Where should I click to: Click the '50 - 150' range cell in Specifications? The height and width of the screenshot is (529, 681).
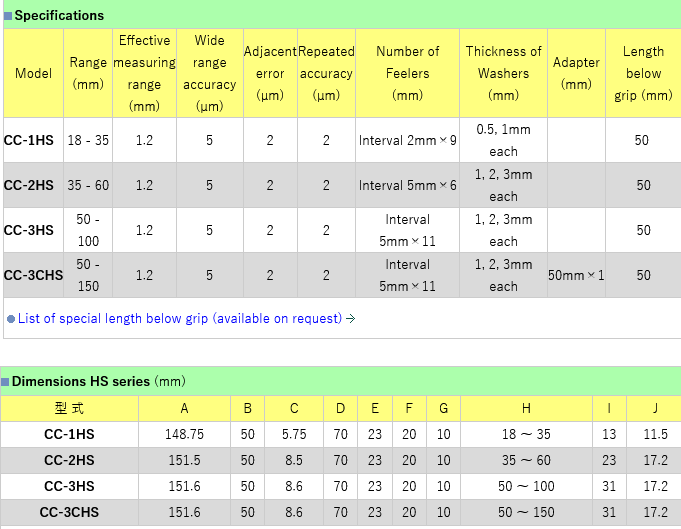tap(88, 275)
